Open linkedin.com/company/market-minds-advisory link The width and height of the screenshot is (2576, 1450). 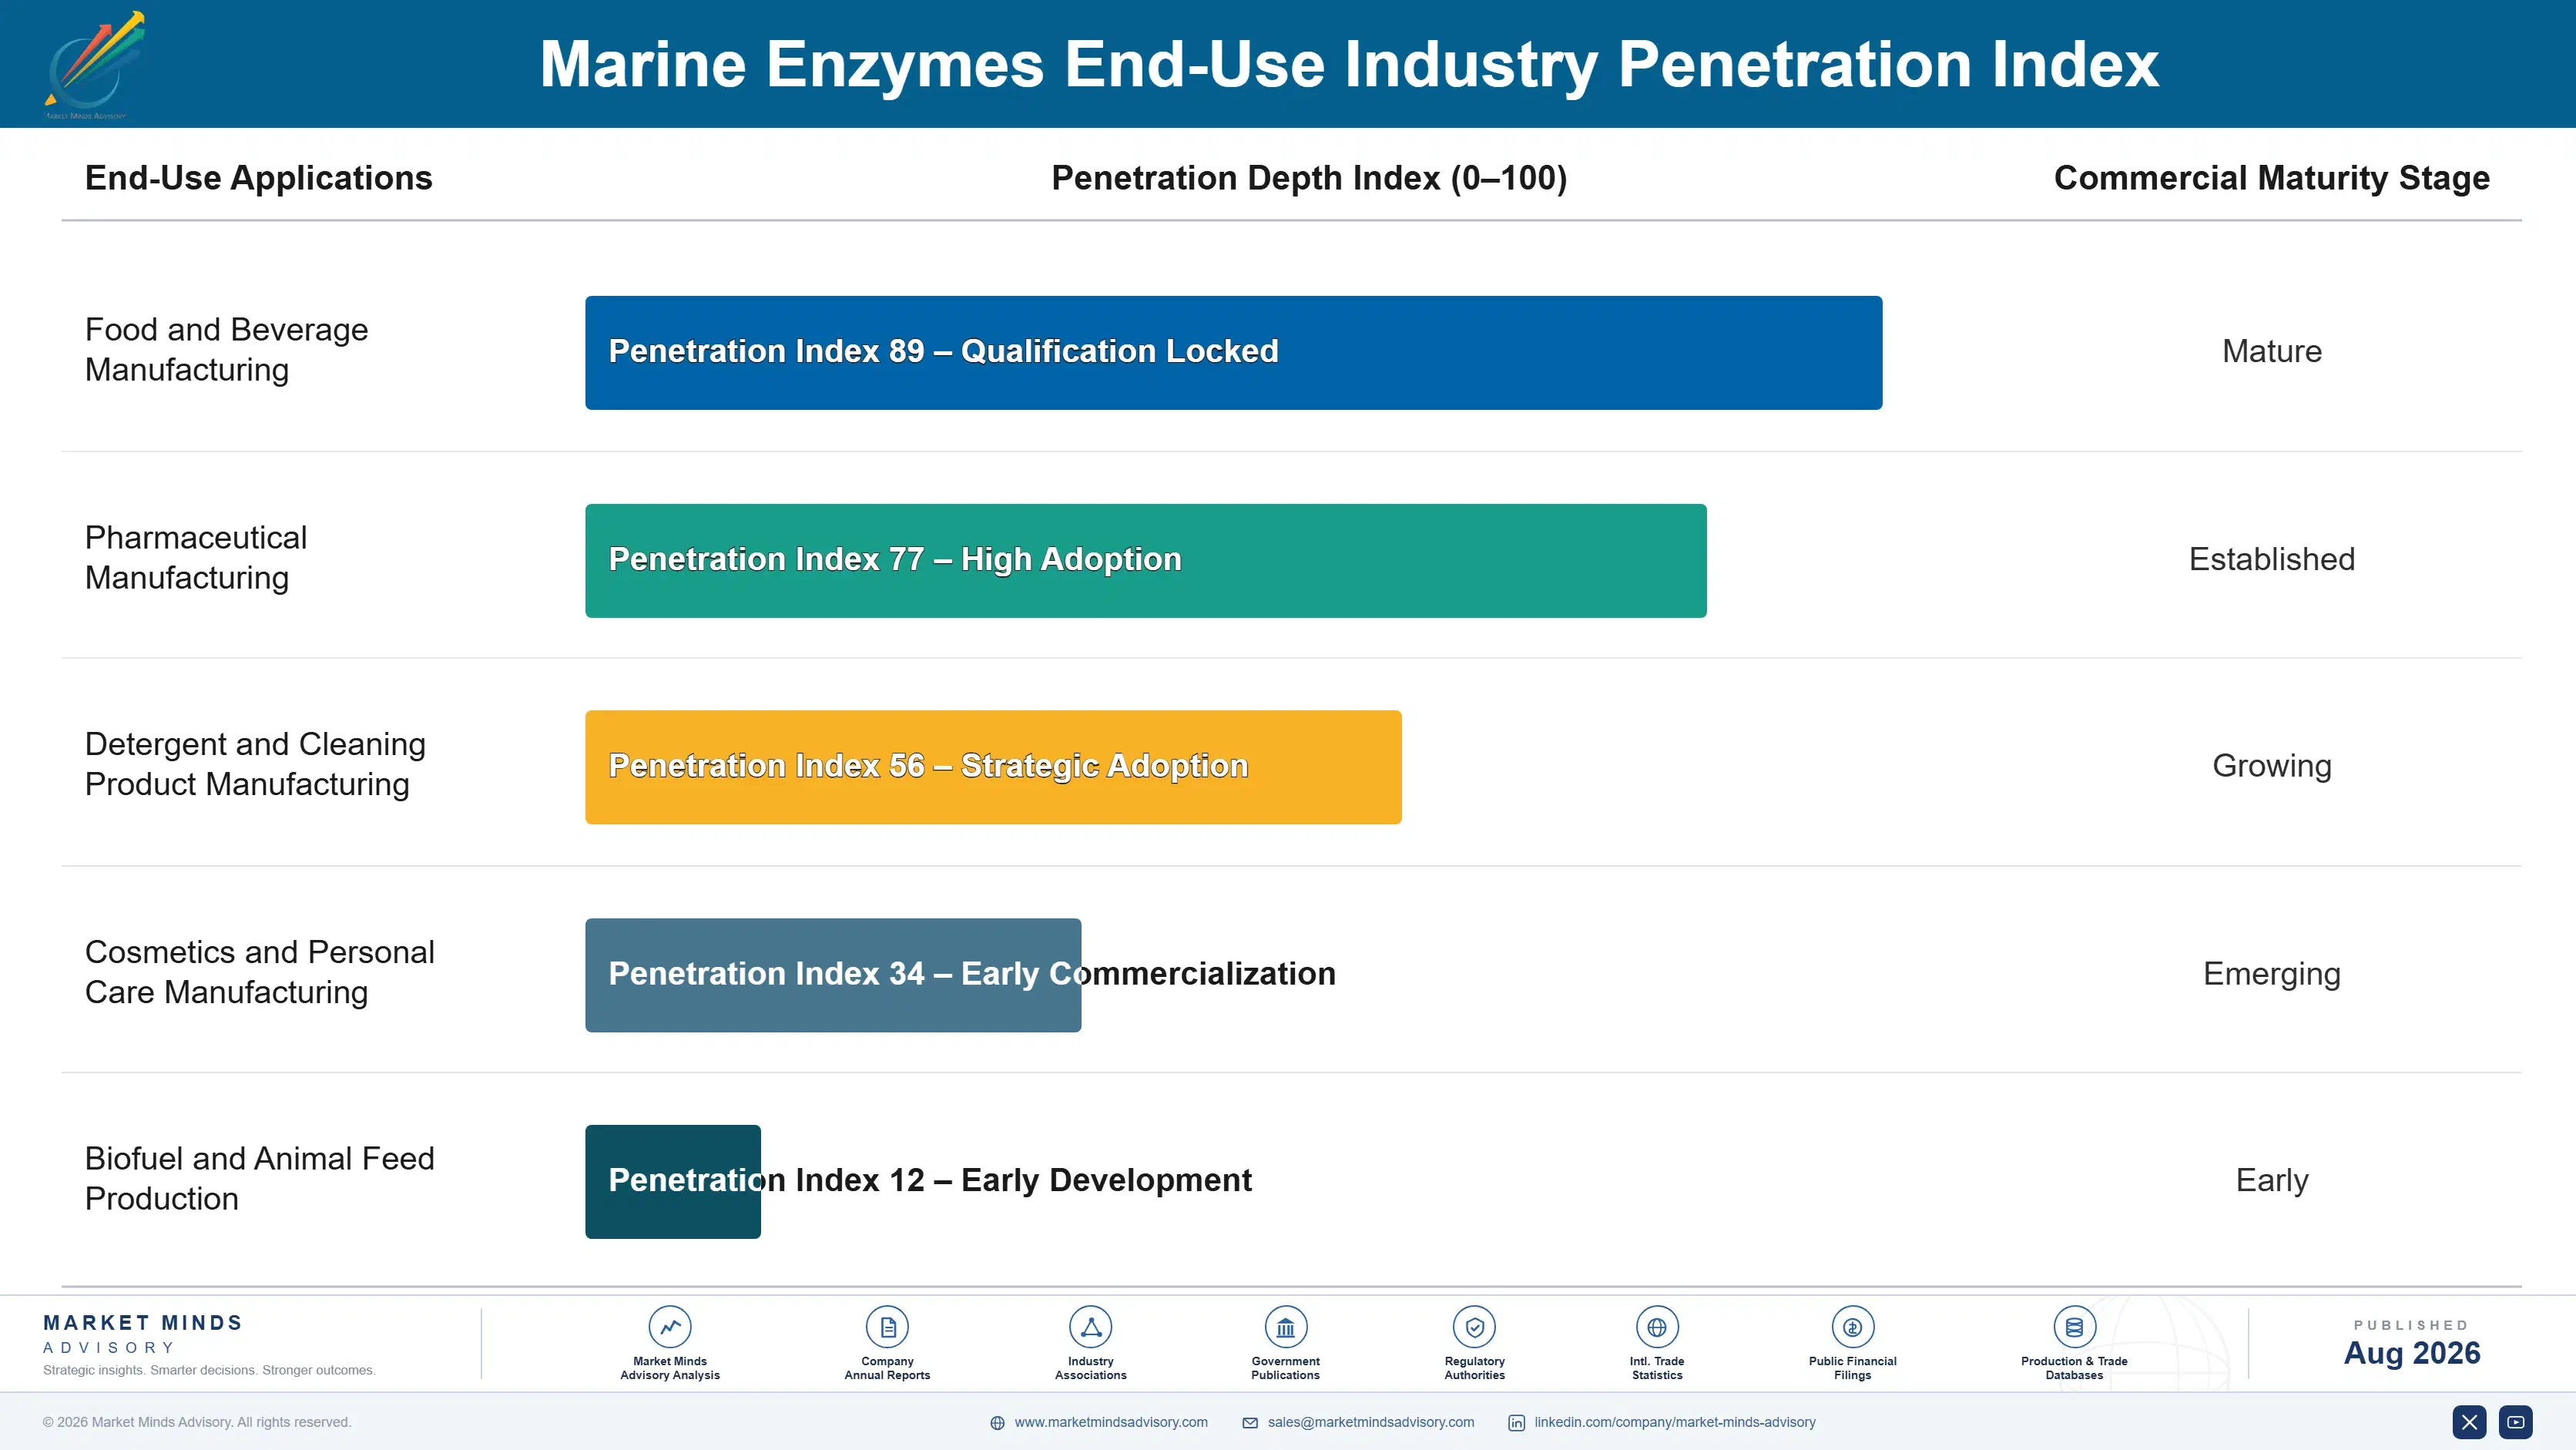coord(1675,1422)
